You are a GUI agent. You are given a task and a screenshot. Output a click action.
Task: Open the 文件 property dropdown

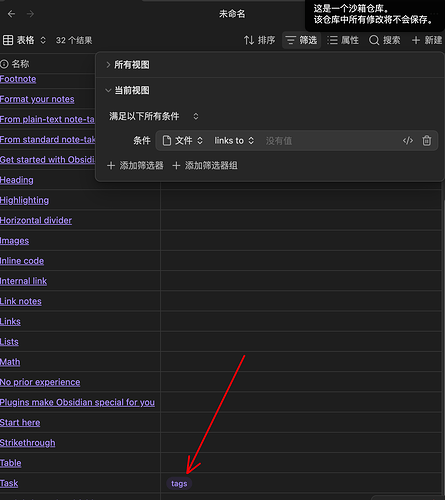[x=182, y=141]
